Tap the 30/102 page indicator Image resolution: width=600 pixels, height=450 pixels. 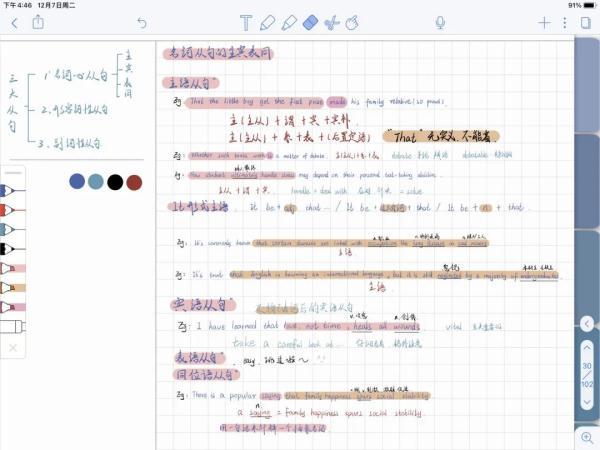click(587, 375)
